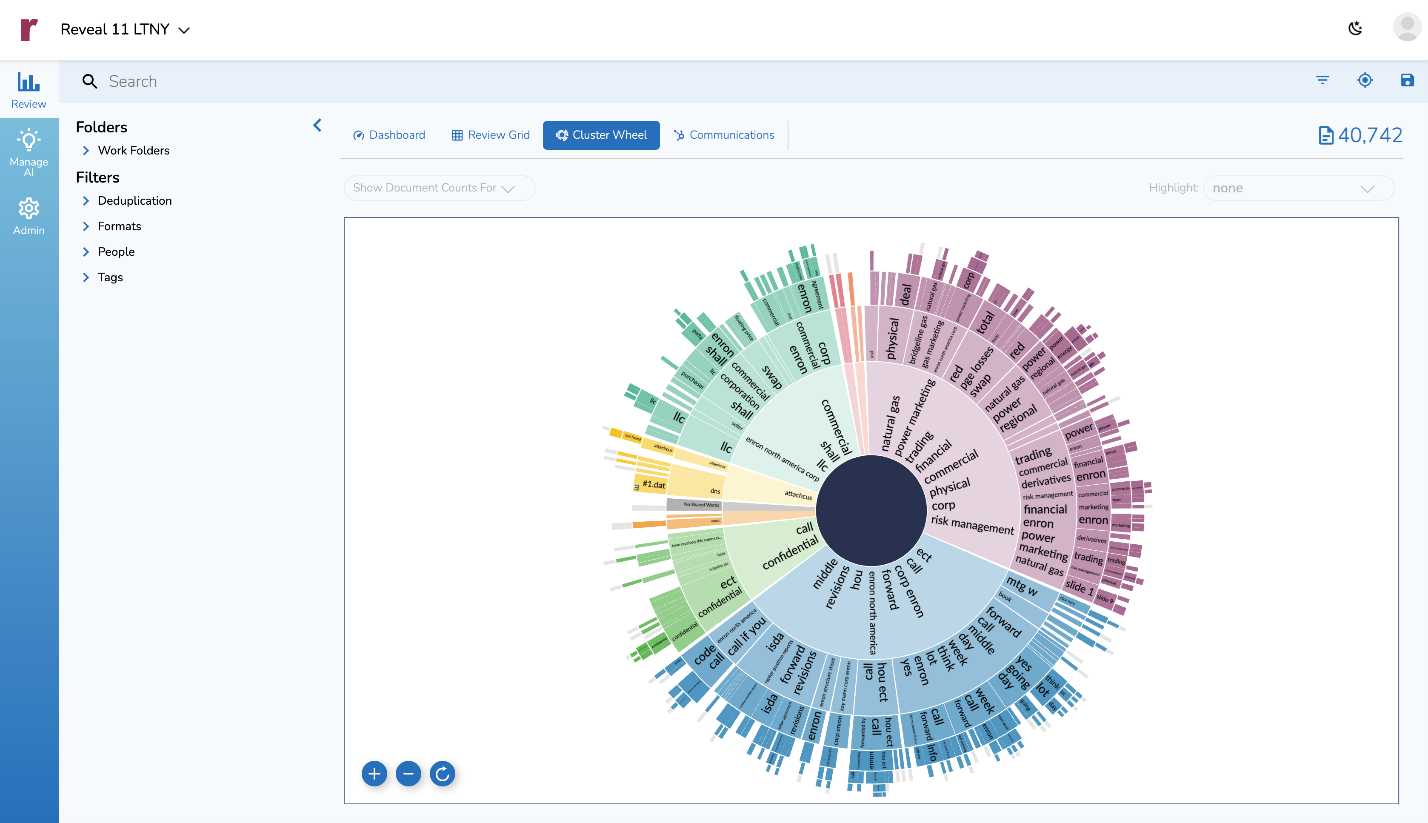Open the Review section in sidebar
1428x823 pixels.
coord(29,90)
